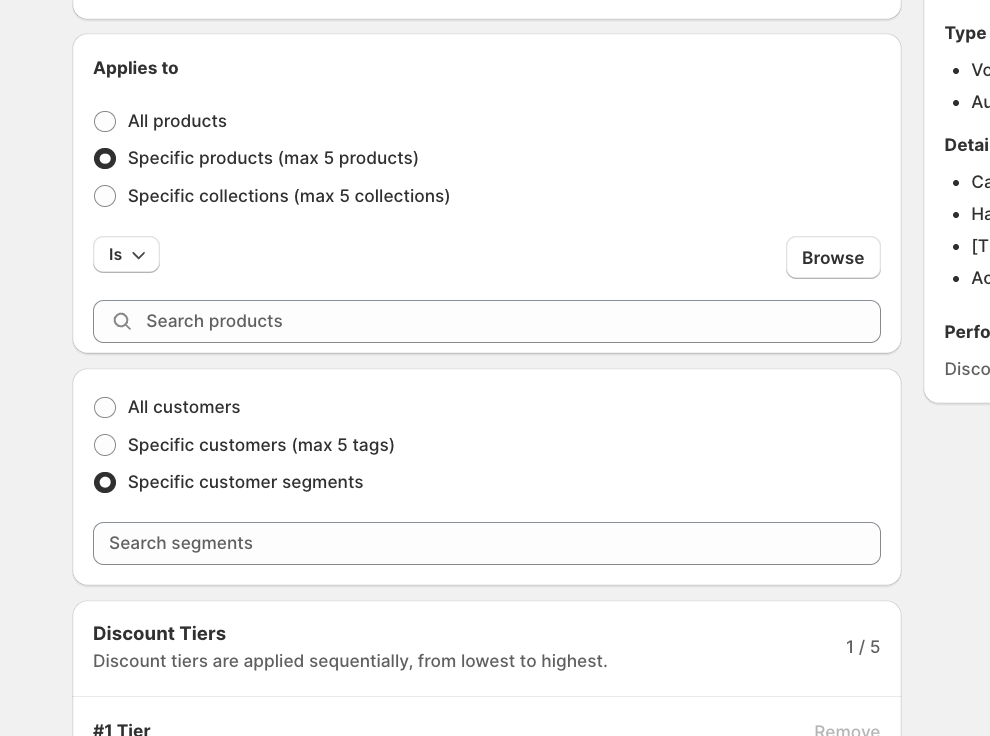Click the Discount Tiers heading
Screen dimensions: 990x736
pyautogui.click(x=160, y=633)
